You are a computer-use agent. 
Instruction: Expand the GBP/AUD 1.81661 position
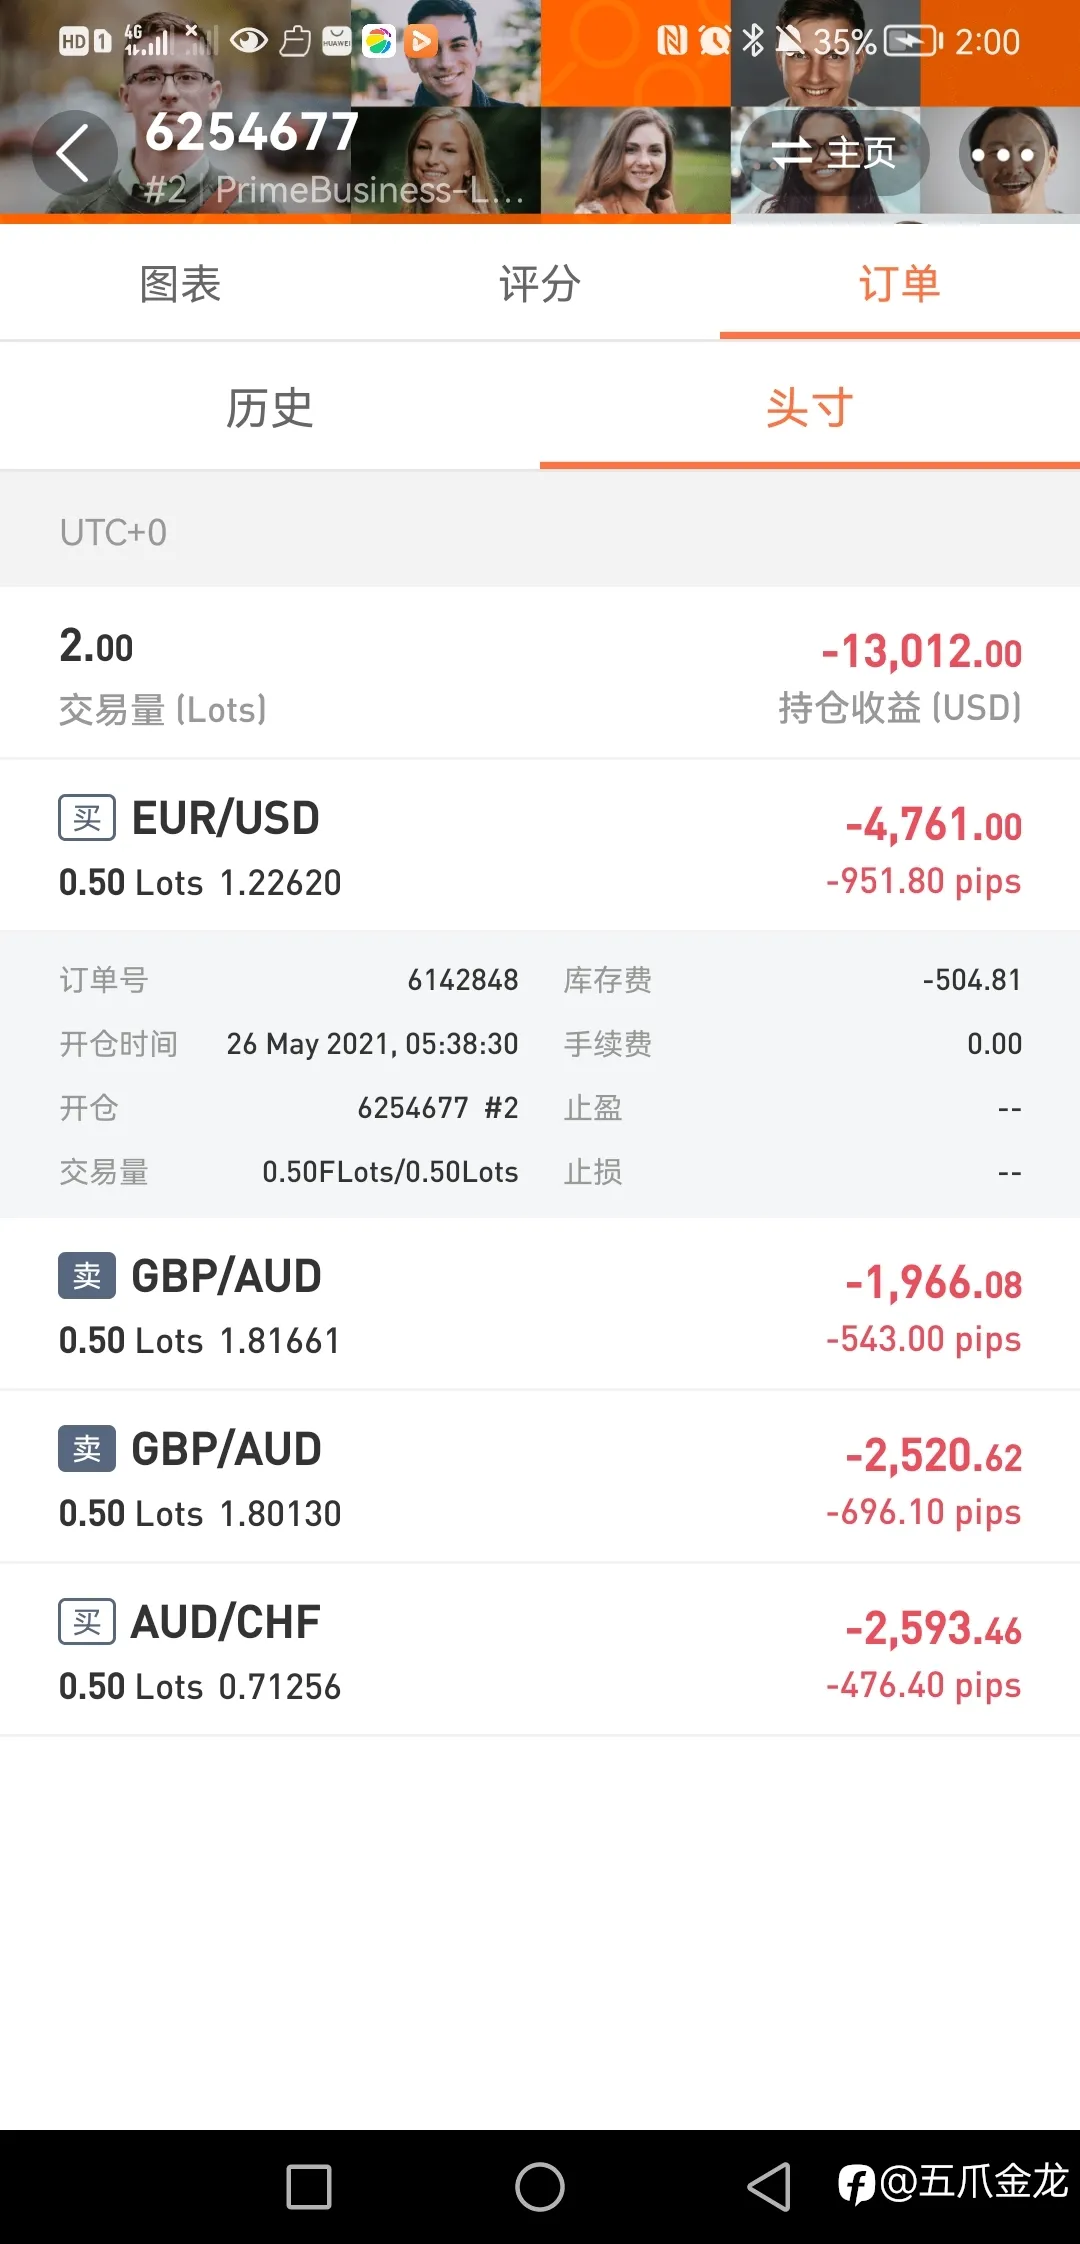[540, 1304]
